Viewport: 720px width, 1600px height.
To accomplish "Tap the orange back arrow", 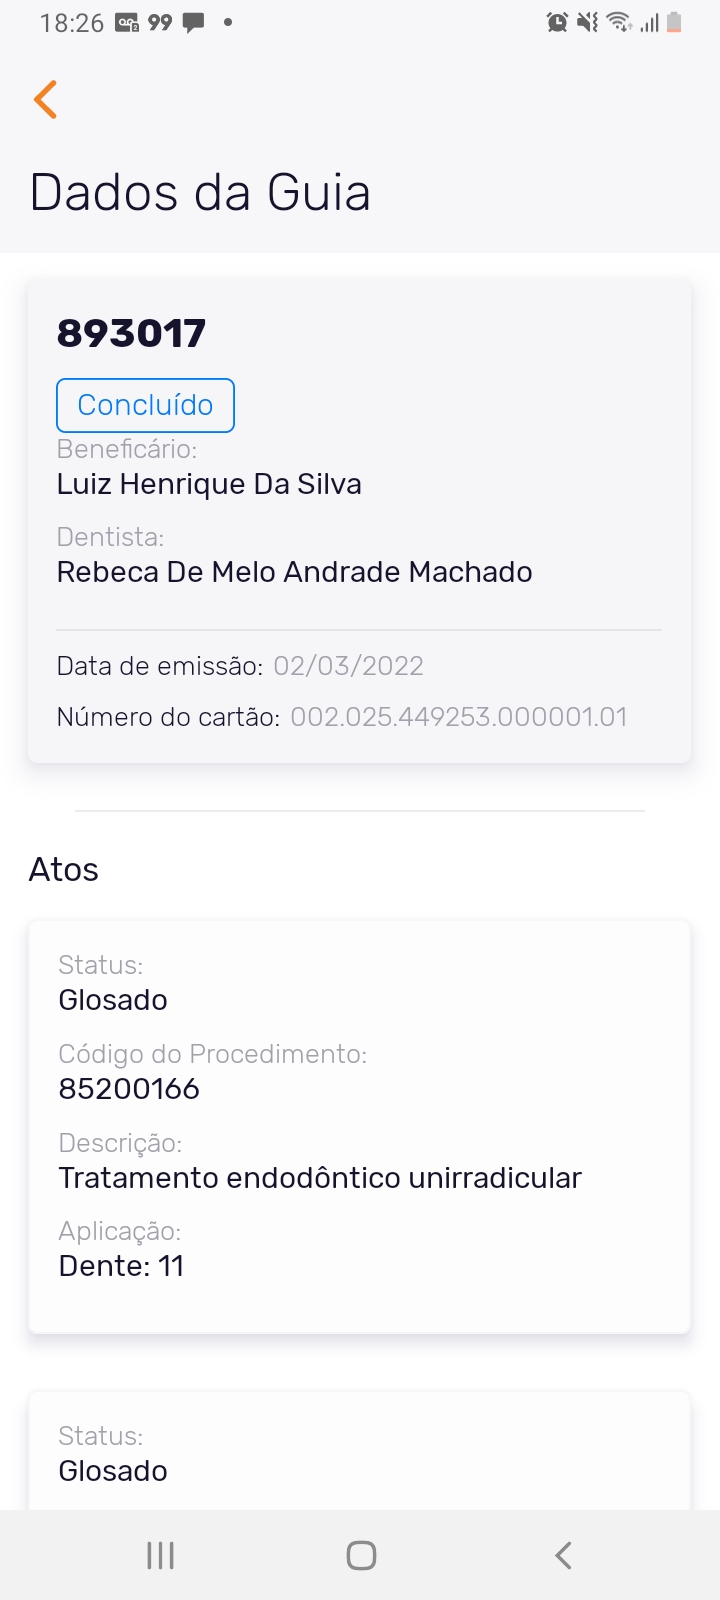I will 46,100.
